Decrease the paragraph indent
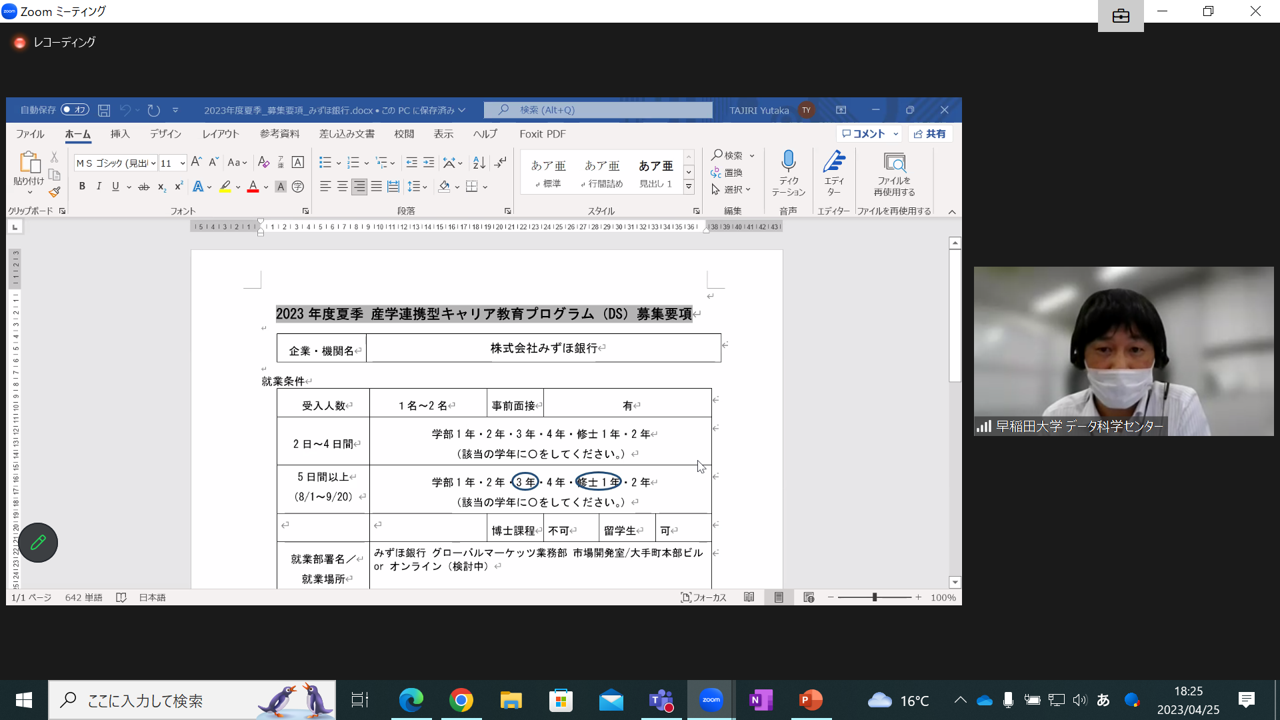 coord(411,162)
